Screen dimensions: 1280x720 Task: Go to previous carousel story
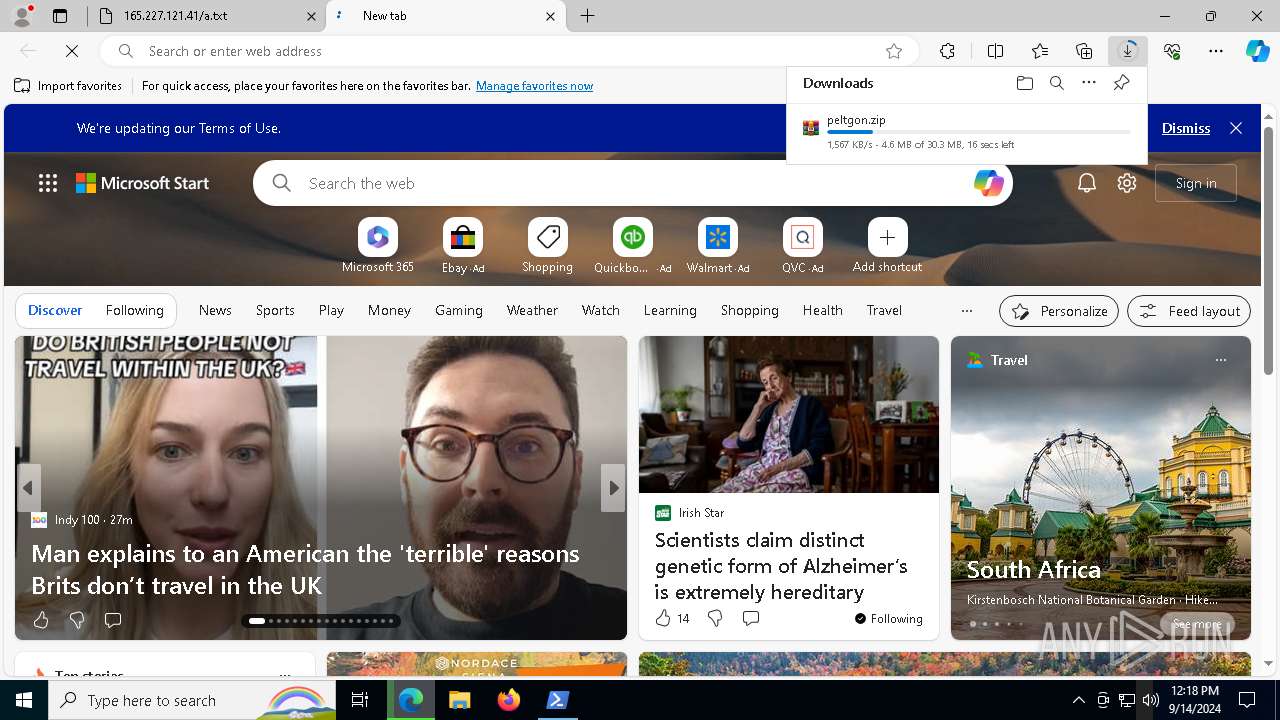point(28,488)
